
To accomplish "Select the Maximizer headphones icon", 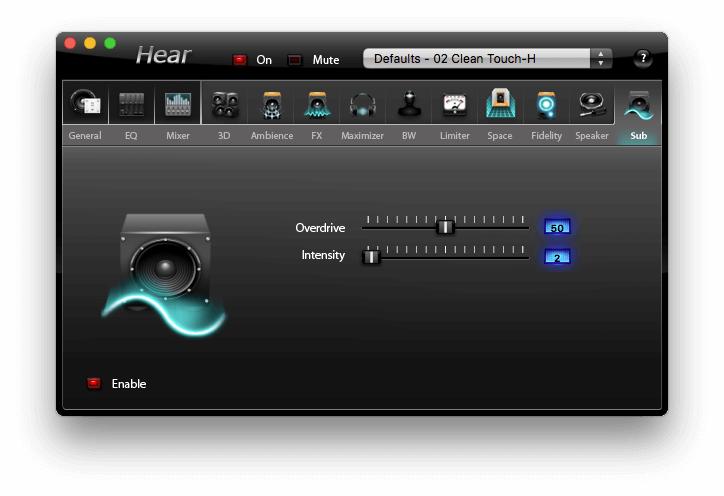I will pos(362,104).
